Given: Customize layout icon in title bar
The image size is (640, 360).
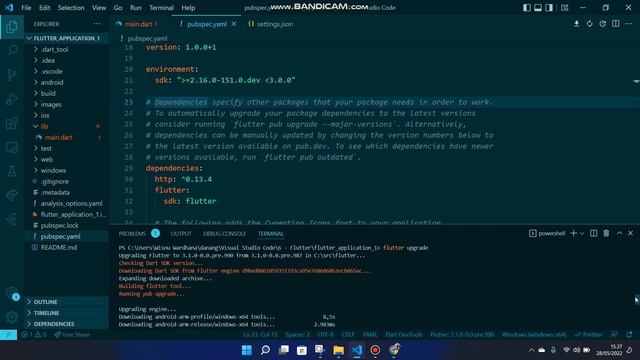Looking at the screenshot, I should [x=564, y=7].
